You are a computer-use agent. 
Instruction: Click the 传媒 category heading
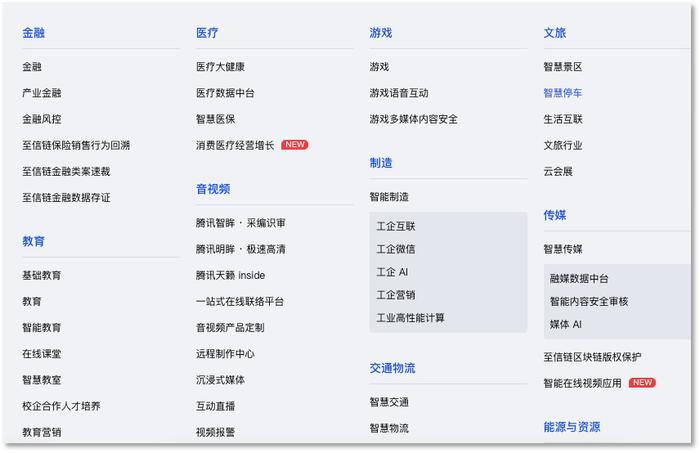point(555,215)
